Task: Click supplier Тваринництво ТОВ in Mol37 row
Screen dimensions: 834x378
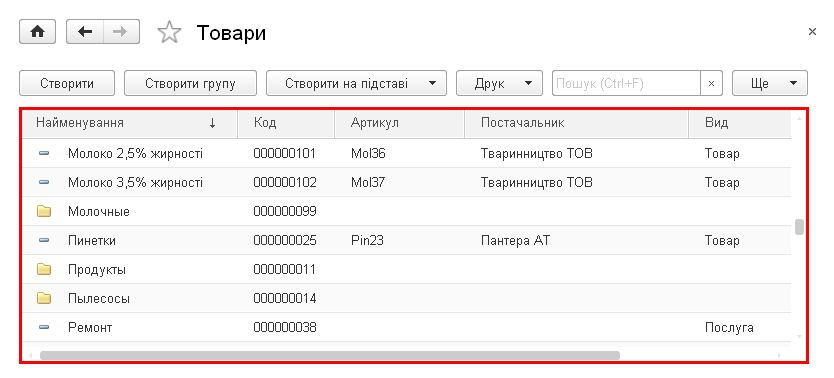Action: click(x=537, y=182)
